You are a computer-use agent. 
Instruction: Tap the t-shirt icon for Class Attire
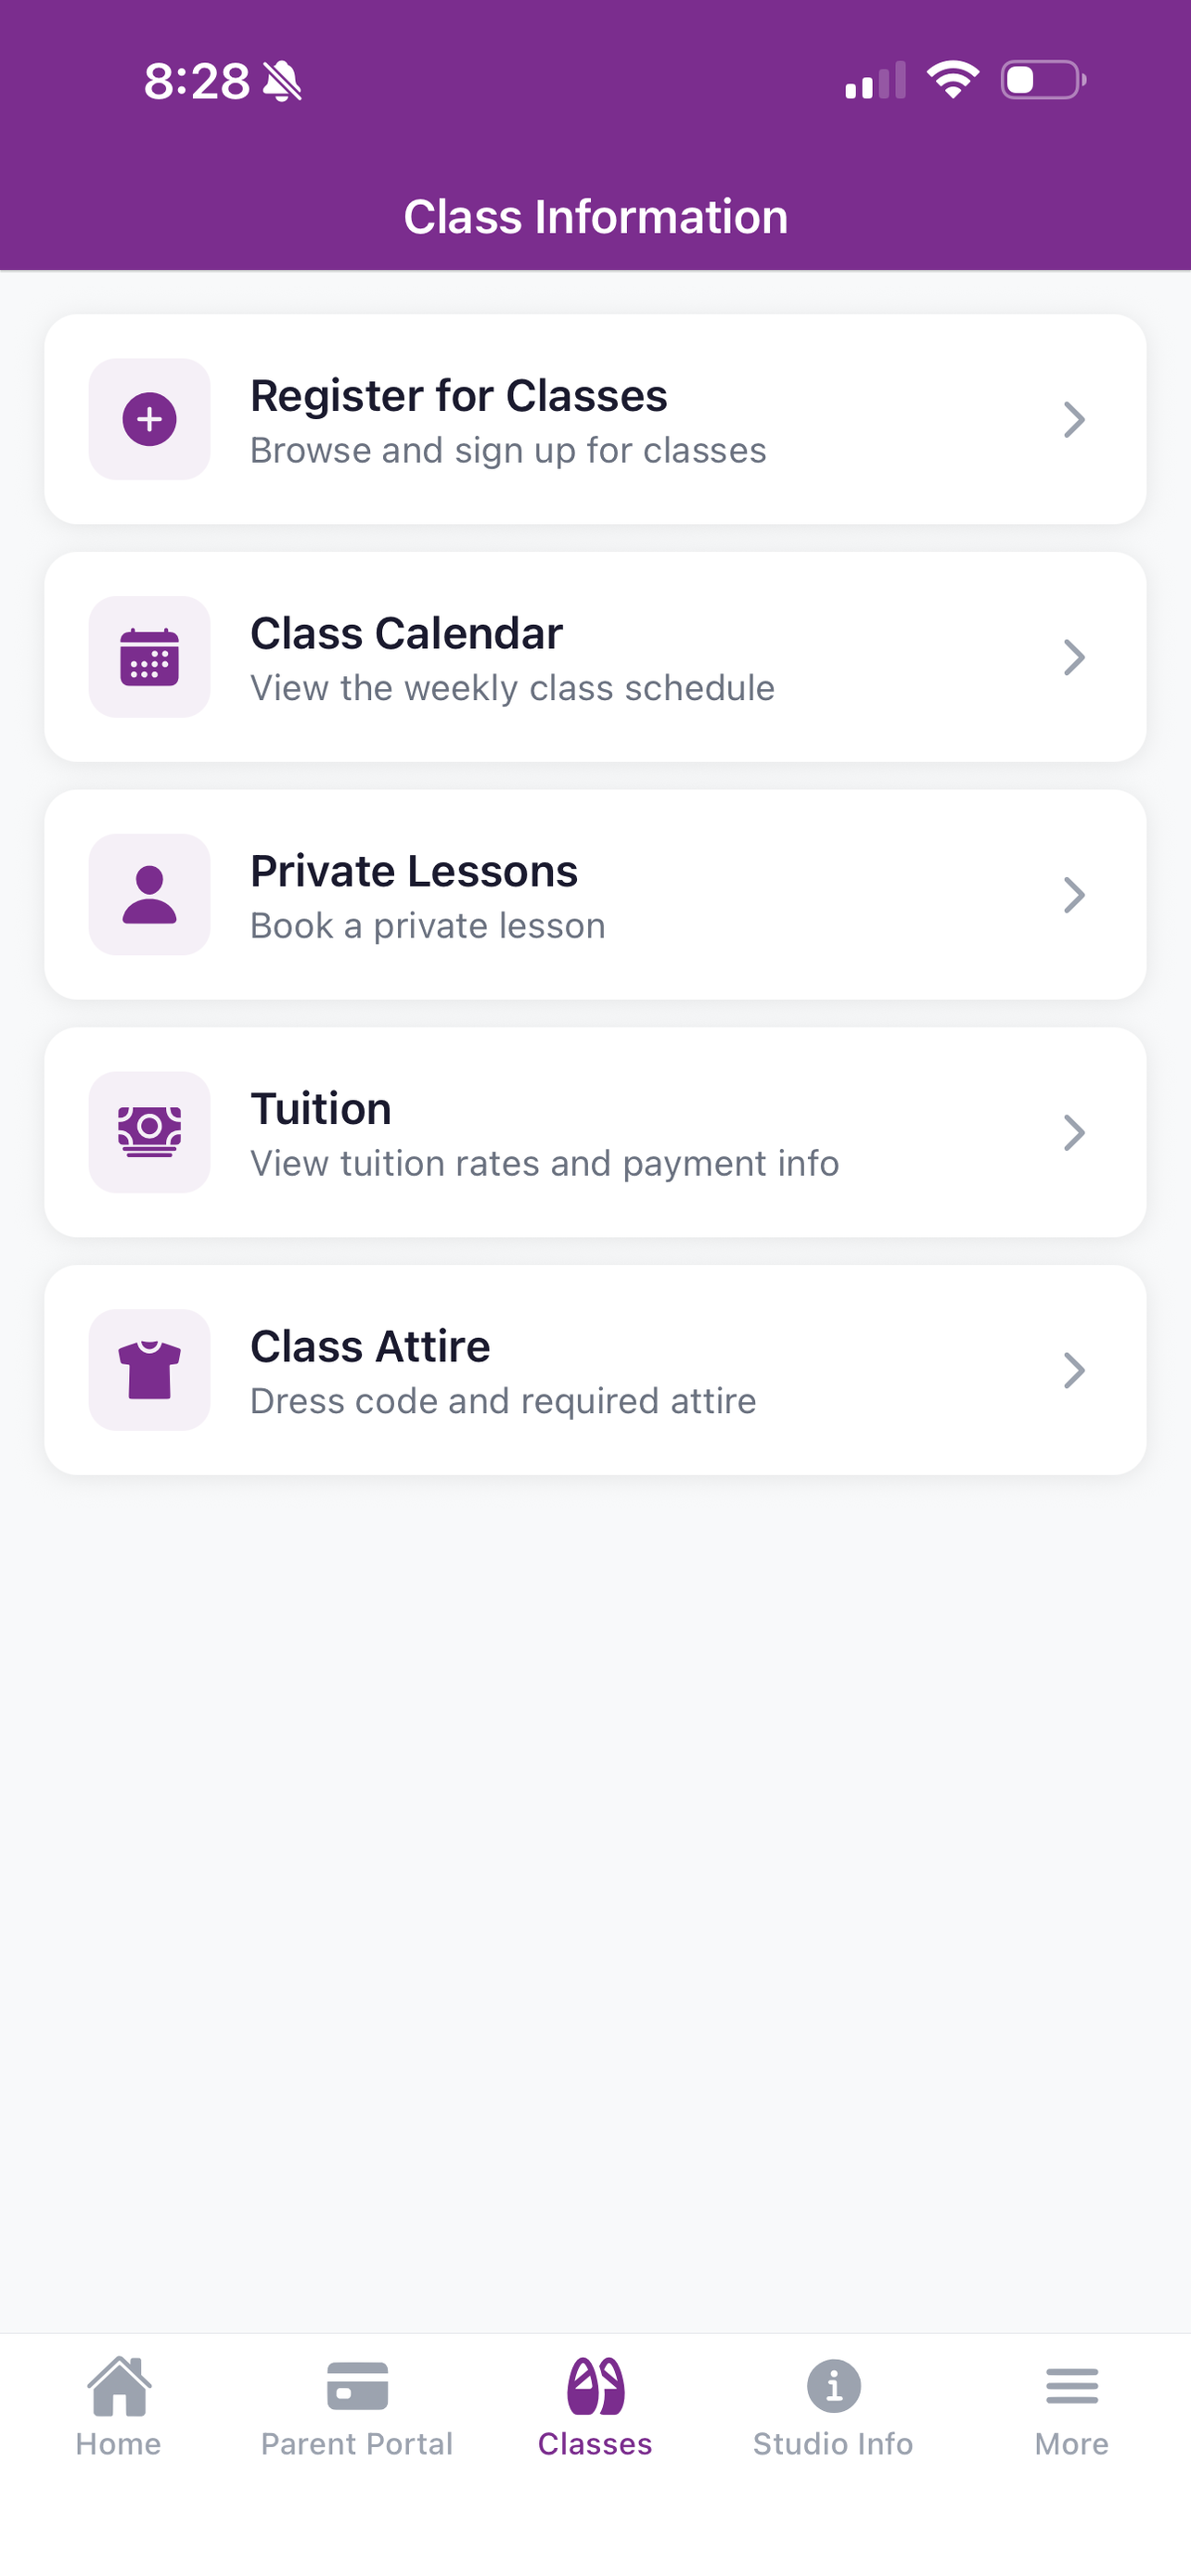coord(149,1370)
